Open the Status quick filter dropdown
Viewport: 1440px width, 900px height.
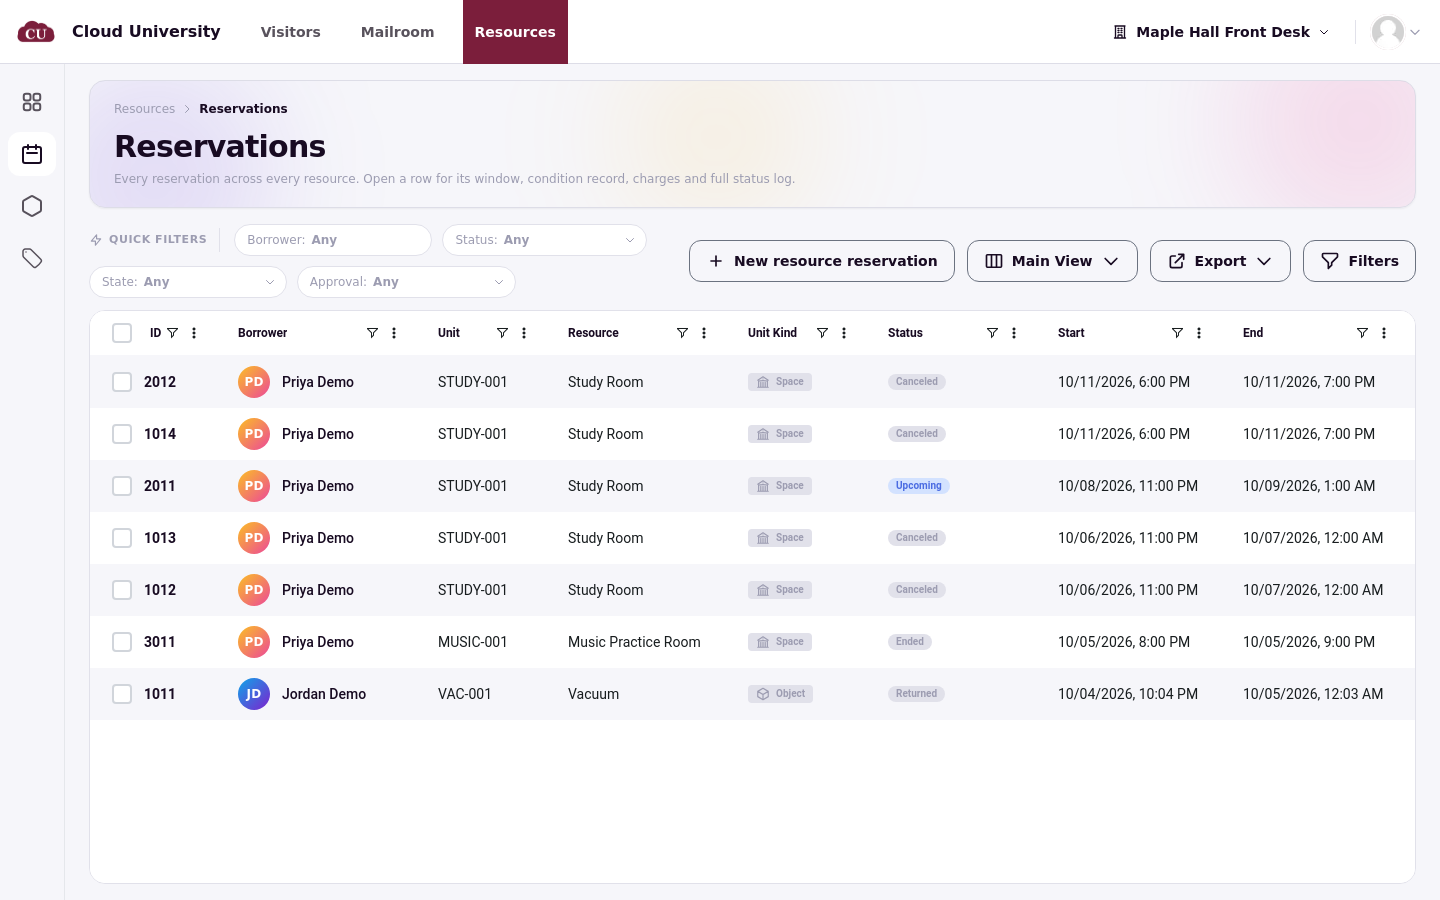(544, 240)
